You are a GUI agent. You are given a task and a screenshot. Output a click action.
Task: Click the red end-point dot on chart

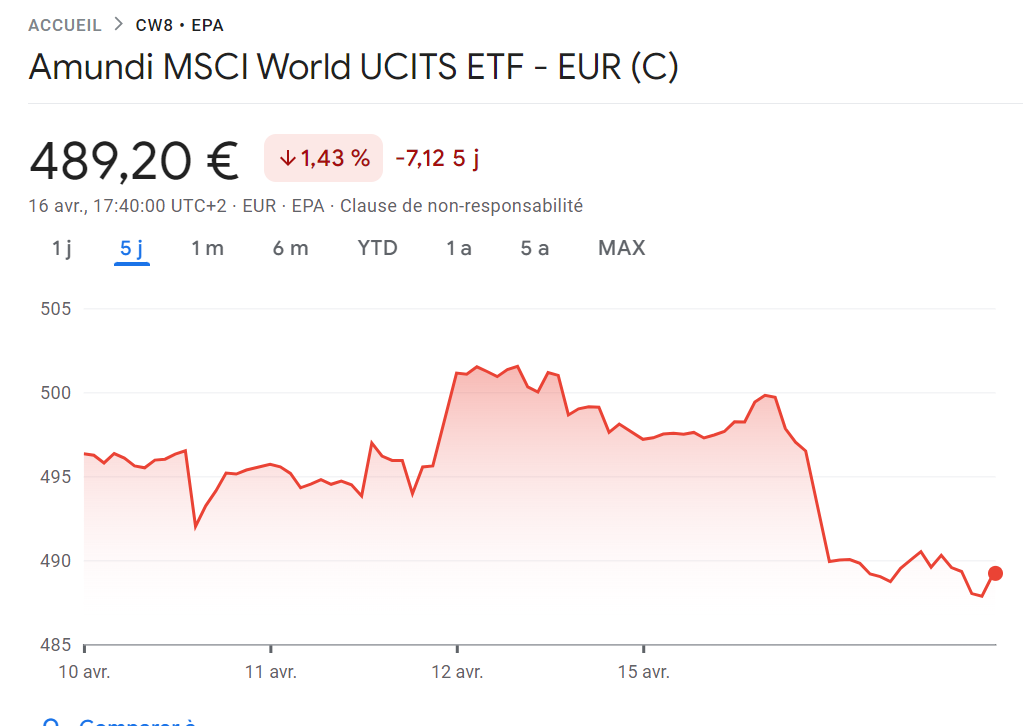pos(995,573)
